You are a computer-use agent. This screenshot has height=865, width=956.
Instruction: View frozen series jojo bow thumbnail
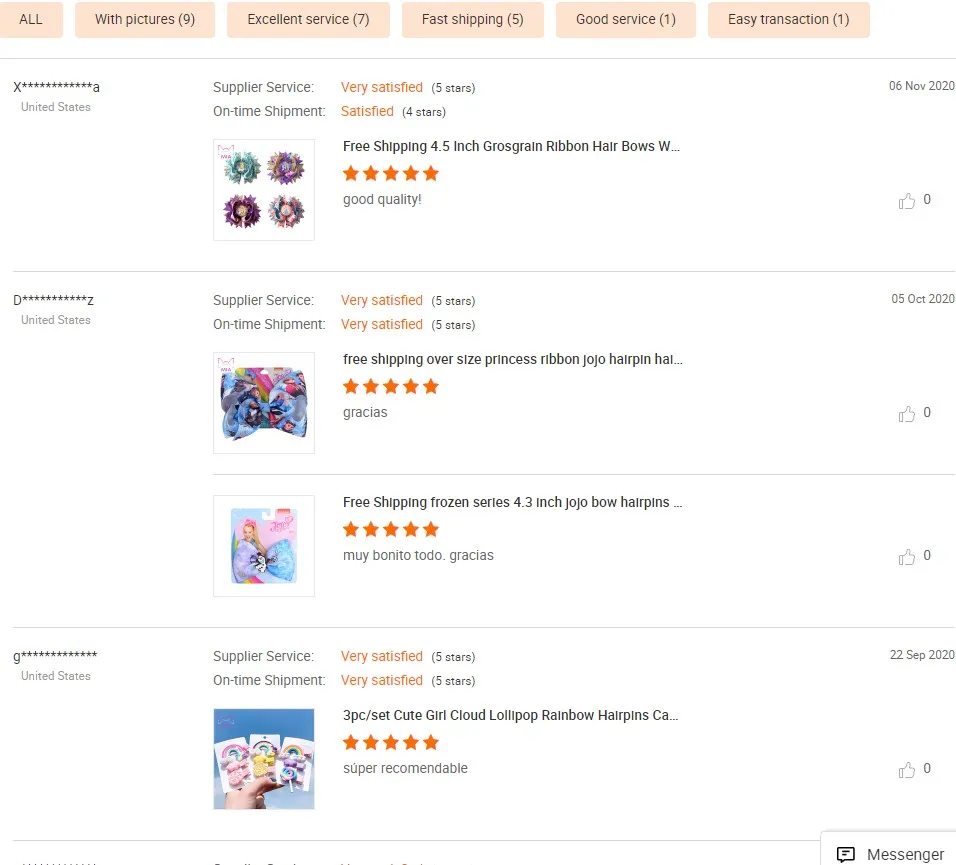pos(264,546)
